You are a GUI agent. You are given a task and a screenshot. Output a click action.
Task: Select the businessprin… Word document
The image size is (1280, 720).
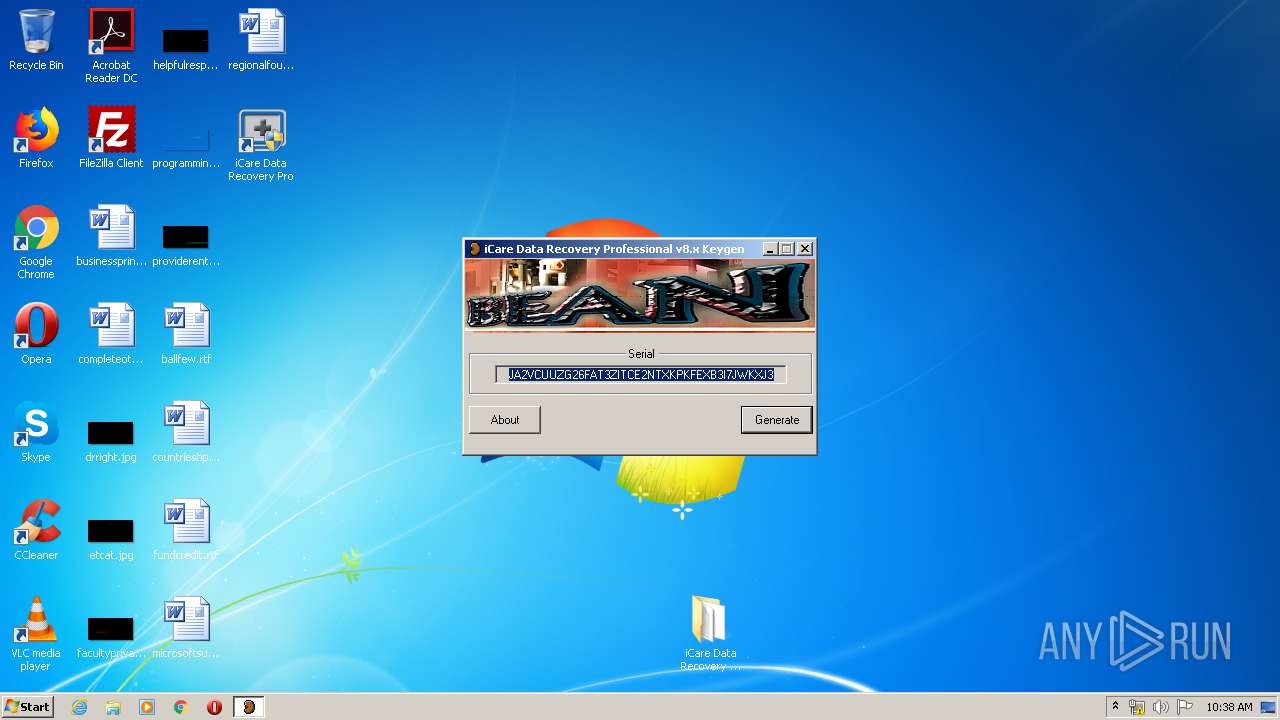coord(111,237)
